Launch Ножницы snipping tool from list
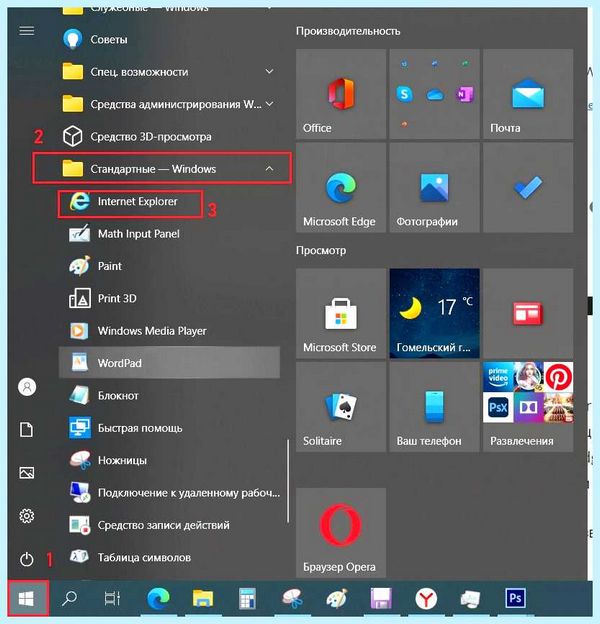The height and width of the screenshot is (624, 600). click(x=169, y=460)
